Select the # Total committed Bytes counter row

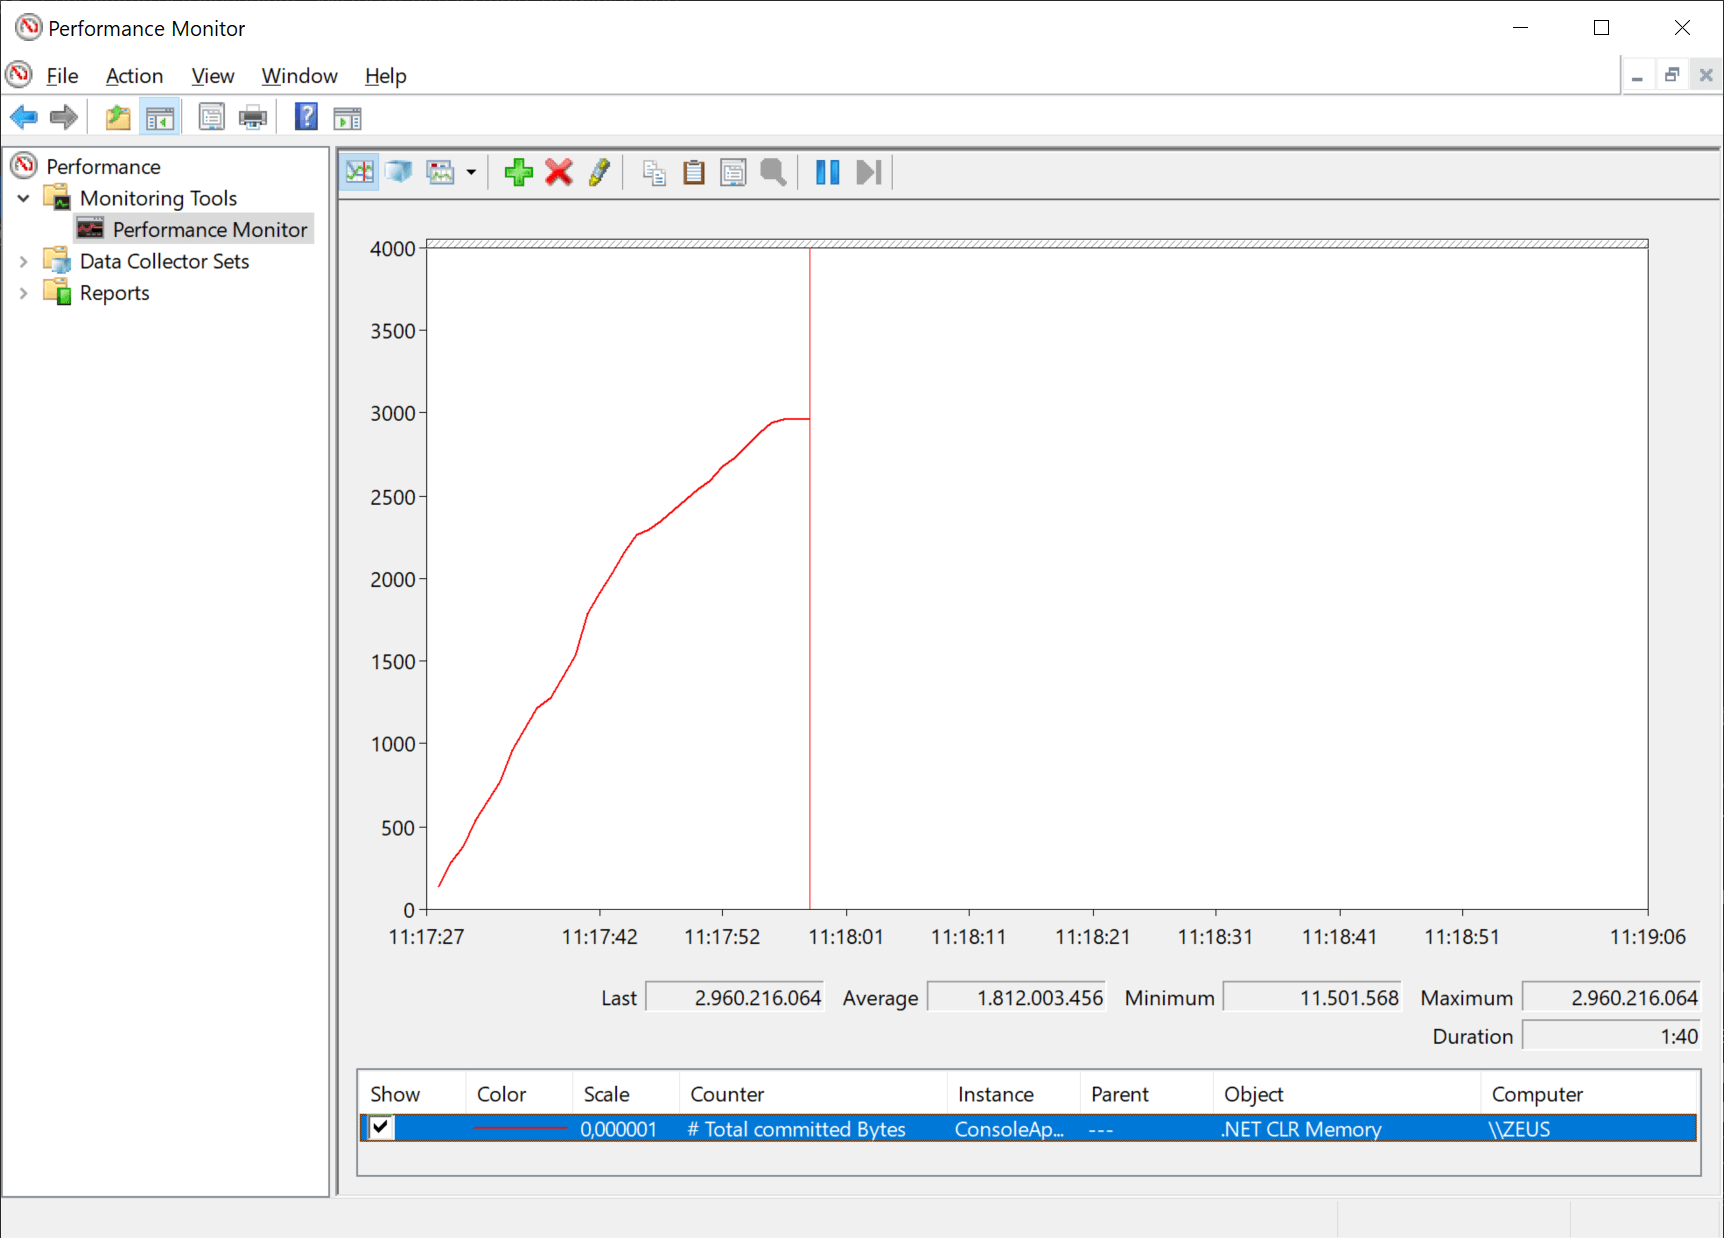pos(1028,1129)
